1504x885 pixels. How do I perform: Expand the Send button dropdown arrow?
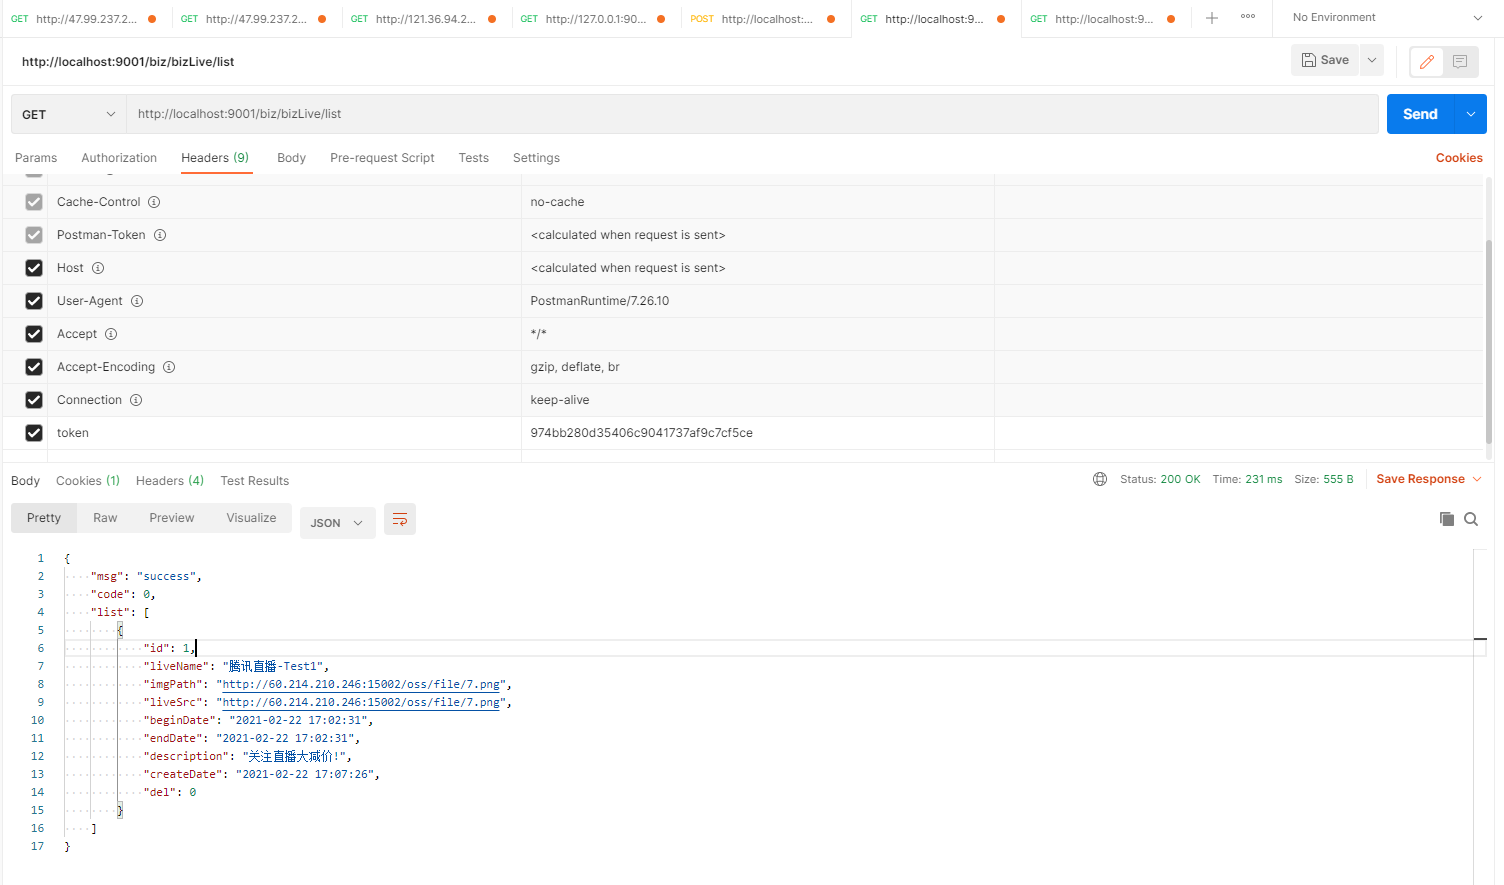1471,113
